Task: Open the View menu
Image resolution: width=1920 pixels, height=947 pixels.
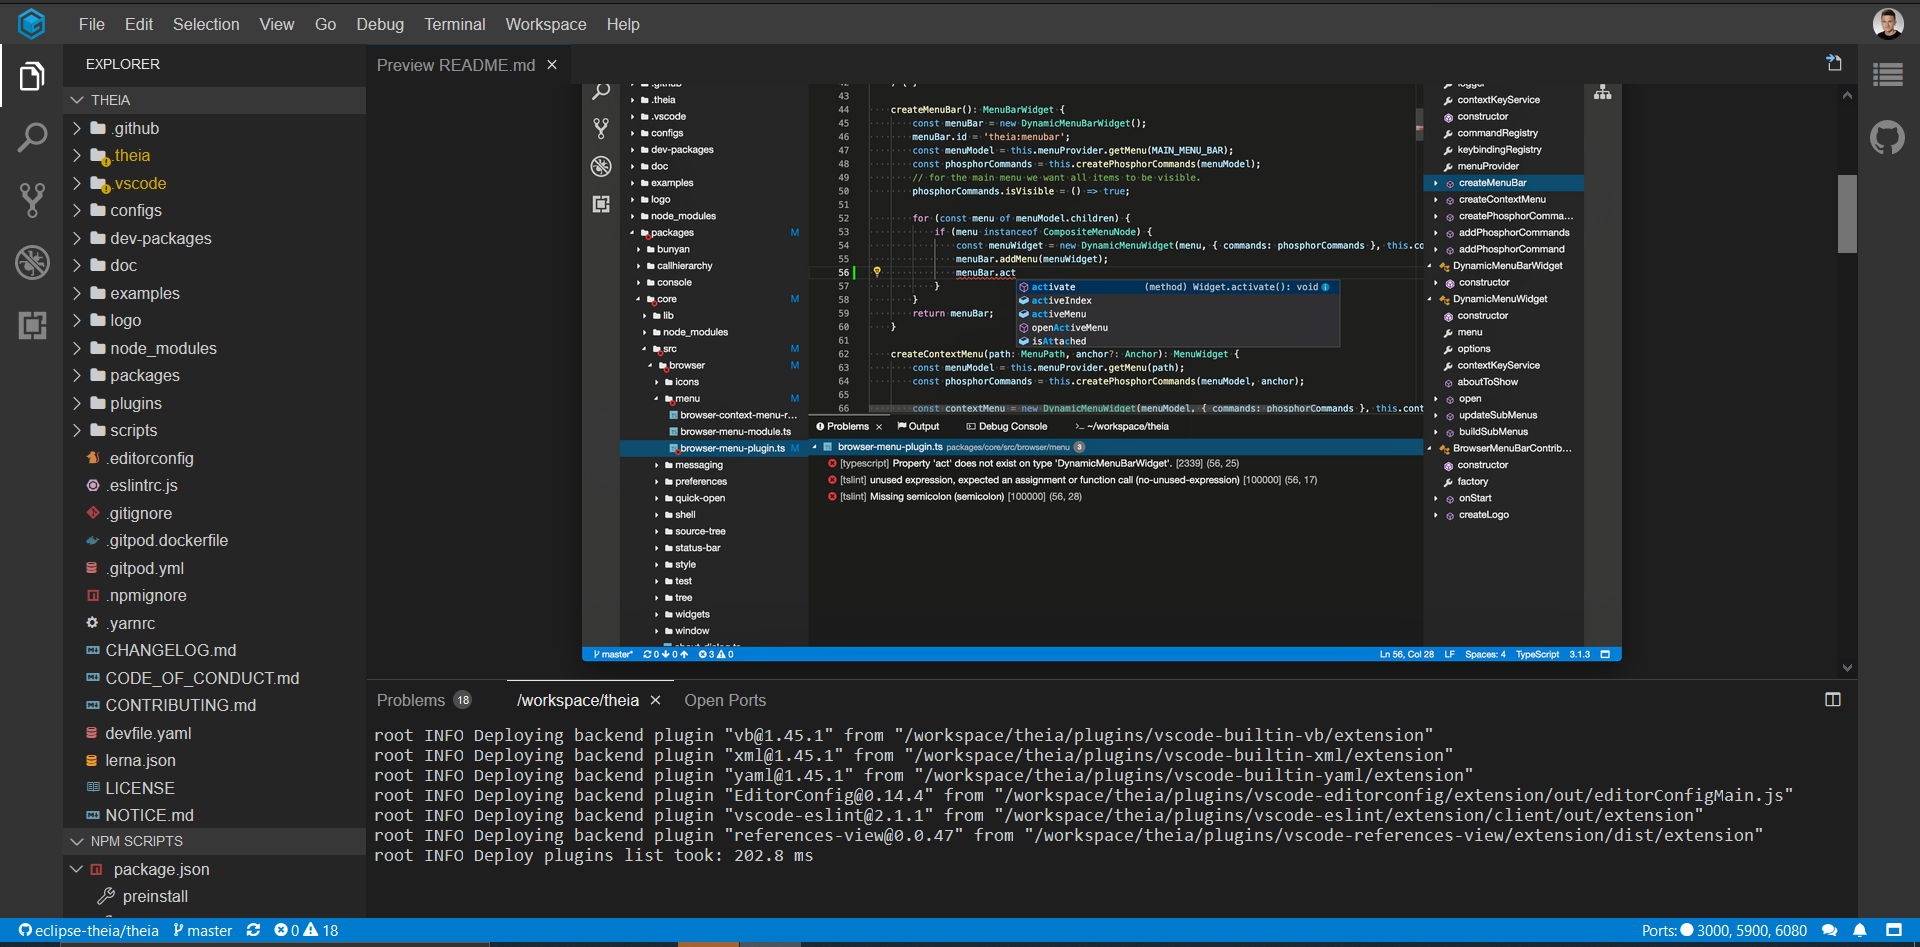Action: pos(277,24)
